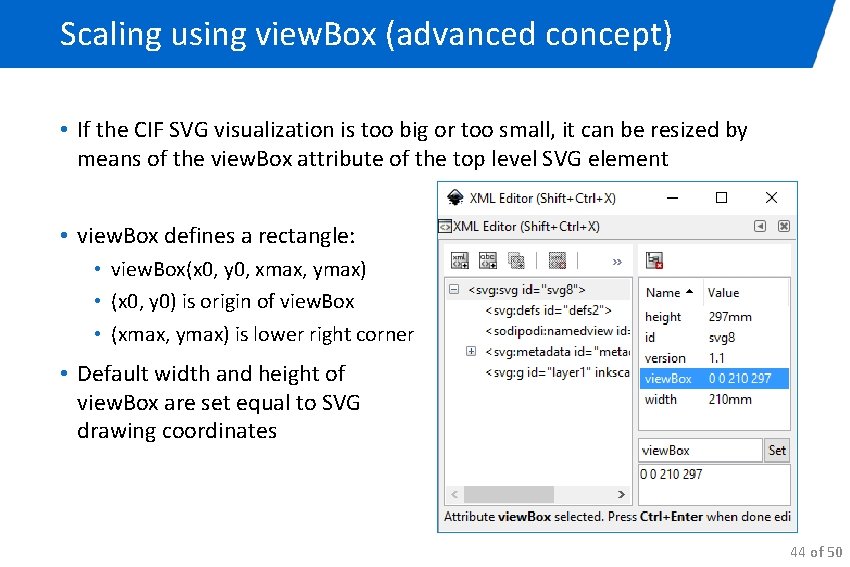Click the 1.1 version value

tap(717, 358)
